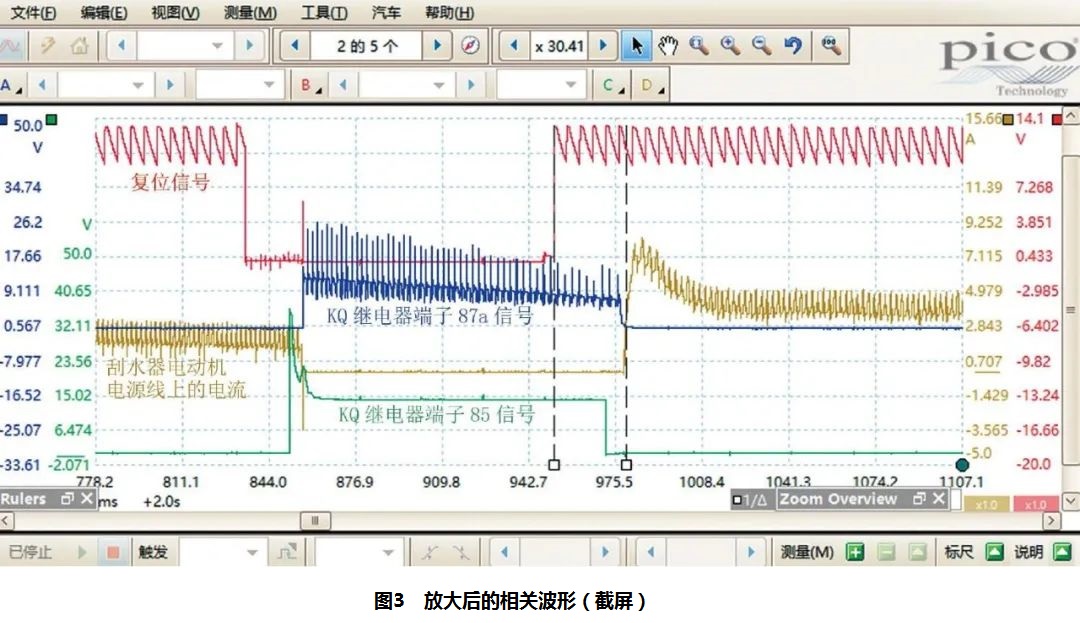
Task: Open Channel D options button
Action: pos(652,86)
